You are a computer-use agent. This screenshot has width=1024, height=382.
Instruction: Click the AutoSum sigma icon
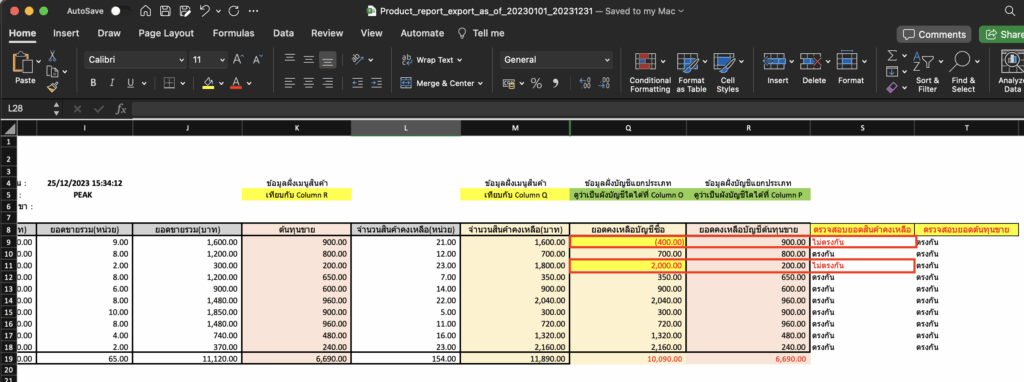point(892,56)
